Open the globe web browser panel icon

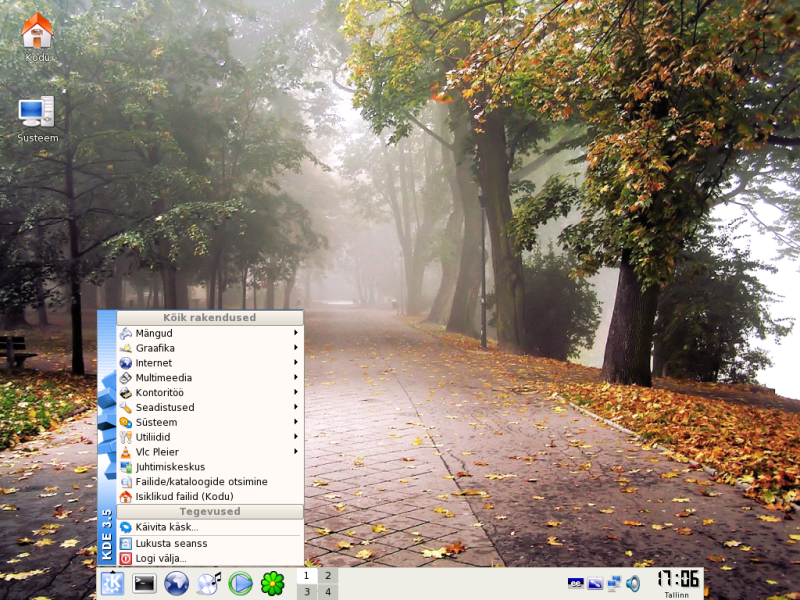coord(176,583)
